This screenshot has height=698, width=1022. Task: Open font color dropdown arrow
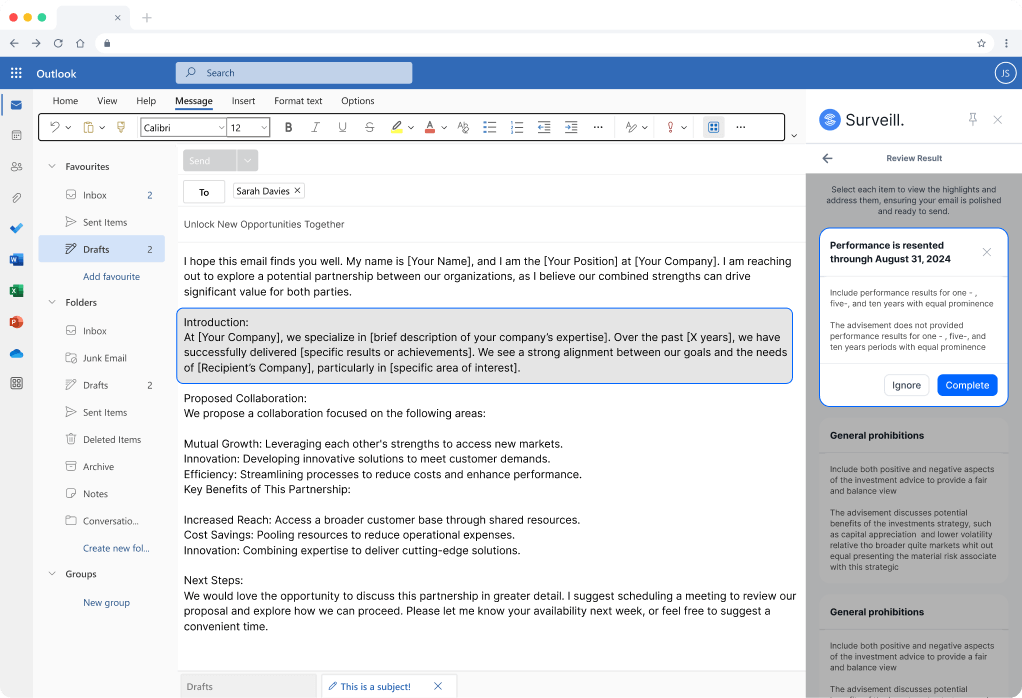point(444,128)
